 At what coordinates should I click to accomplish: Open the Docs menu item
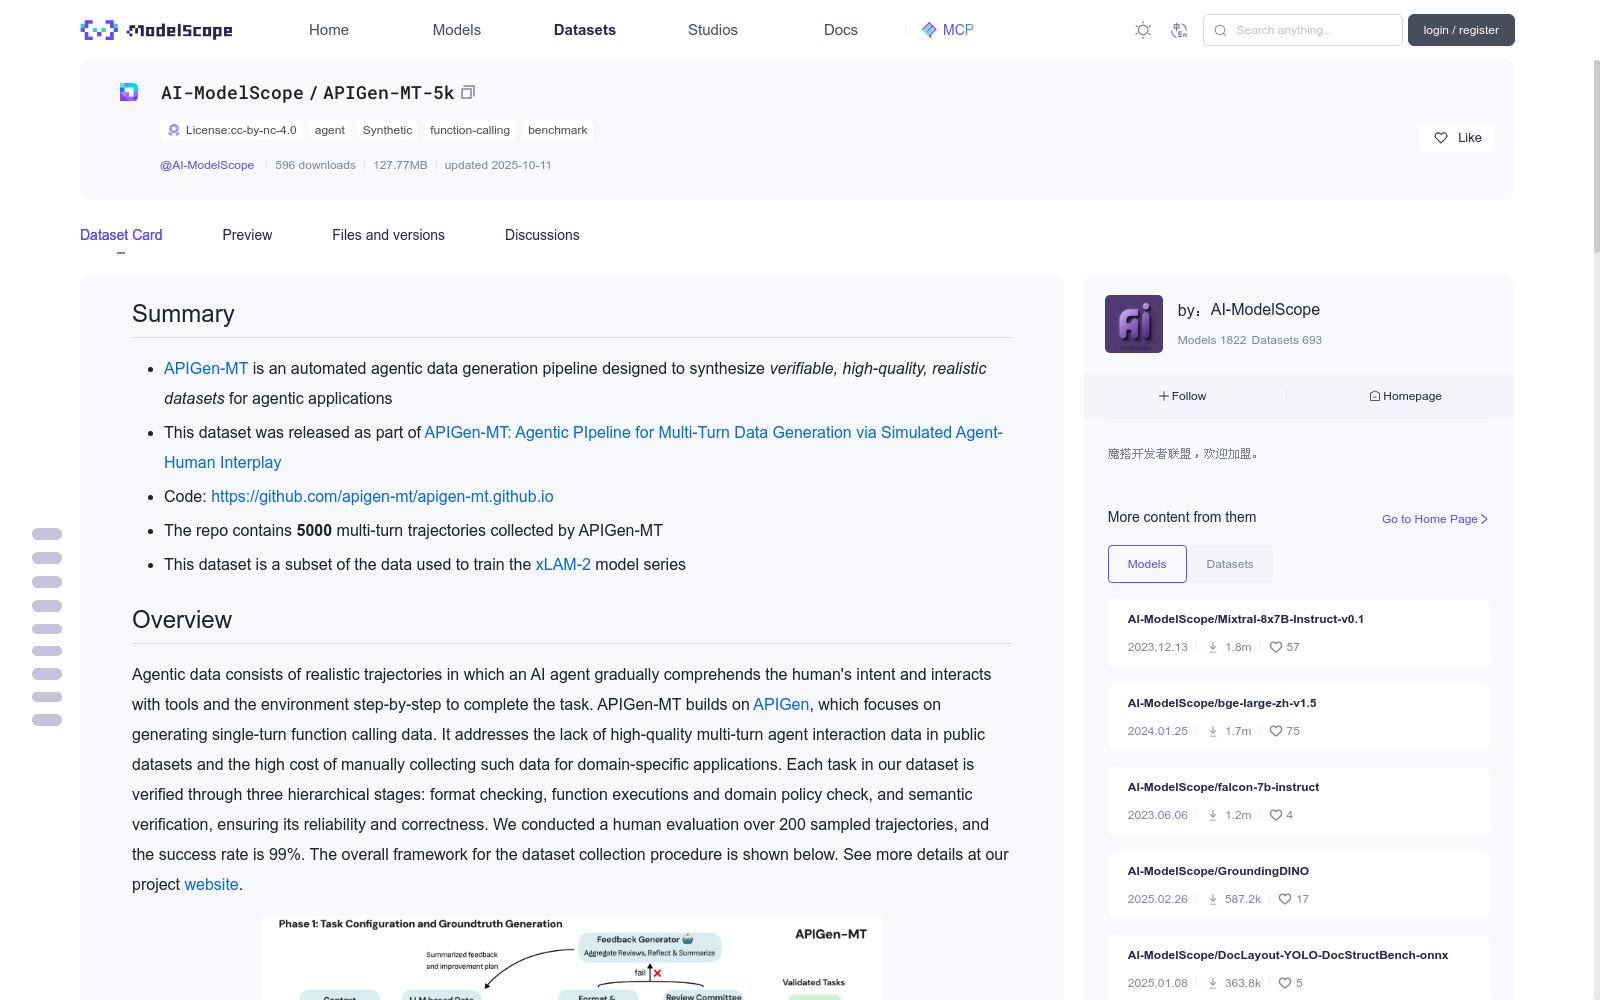841,30
